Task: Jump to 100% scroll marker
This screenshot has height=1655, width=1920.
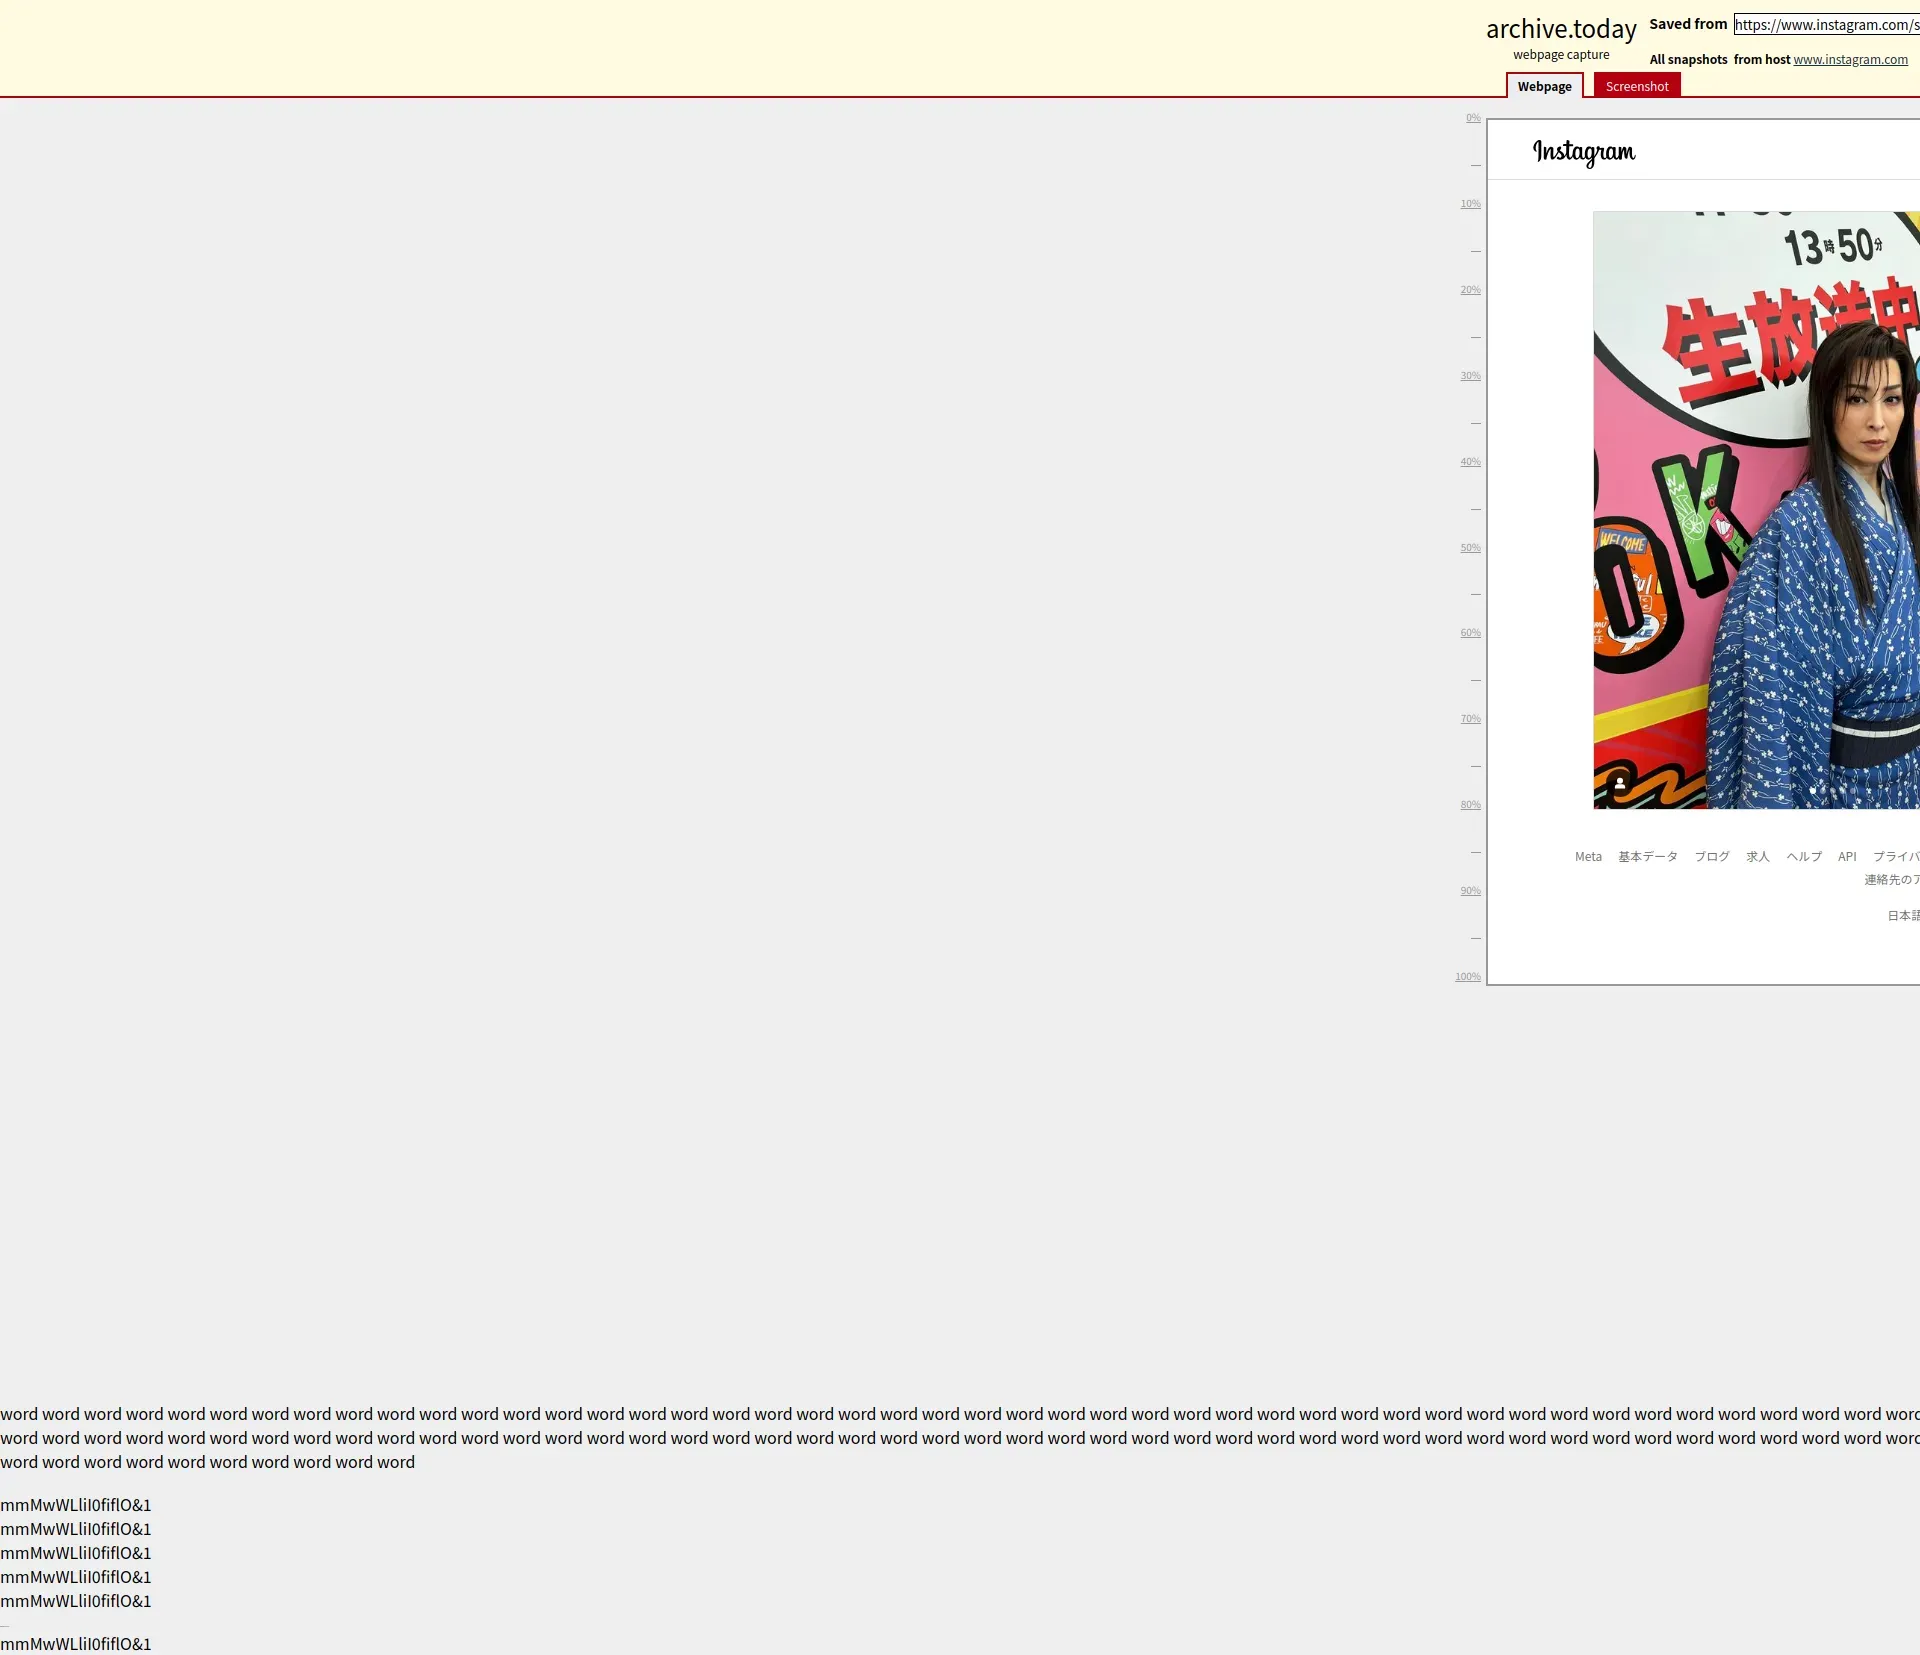Action: (x=1468, y=977)
